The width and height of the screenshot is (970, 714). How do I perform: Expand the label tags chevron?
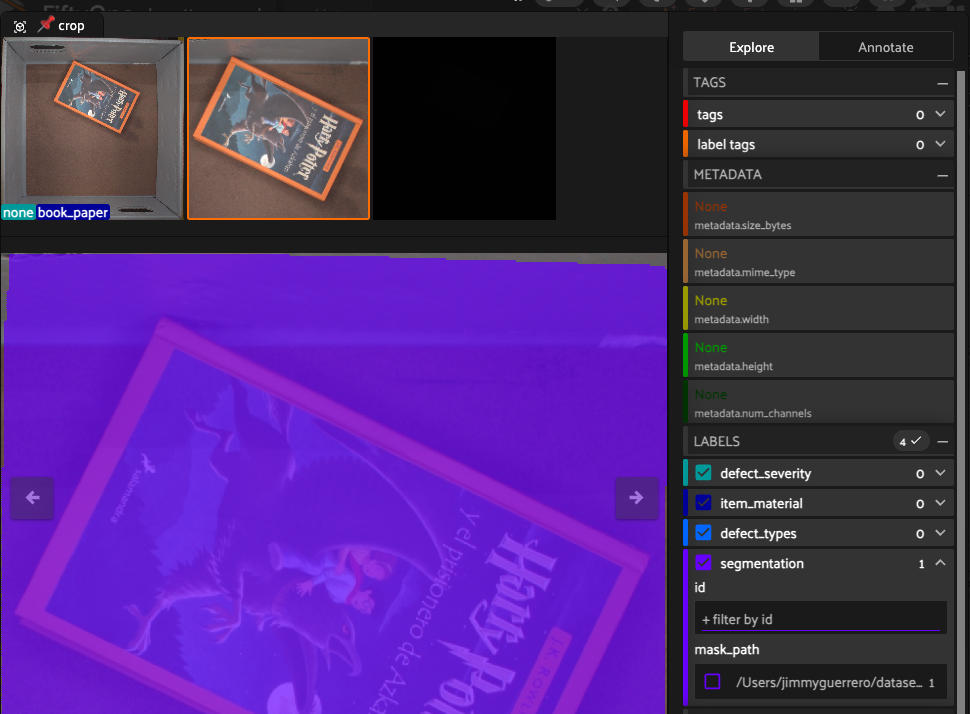click(x=940, y=144)
